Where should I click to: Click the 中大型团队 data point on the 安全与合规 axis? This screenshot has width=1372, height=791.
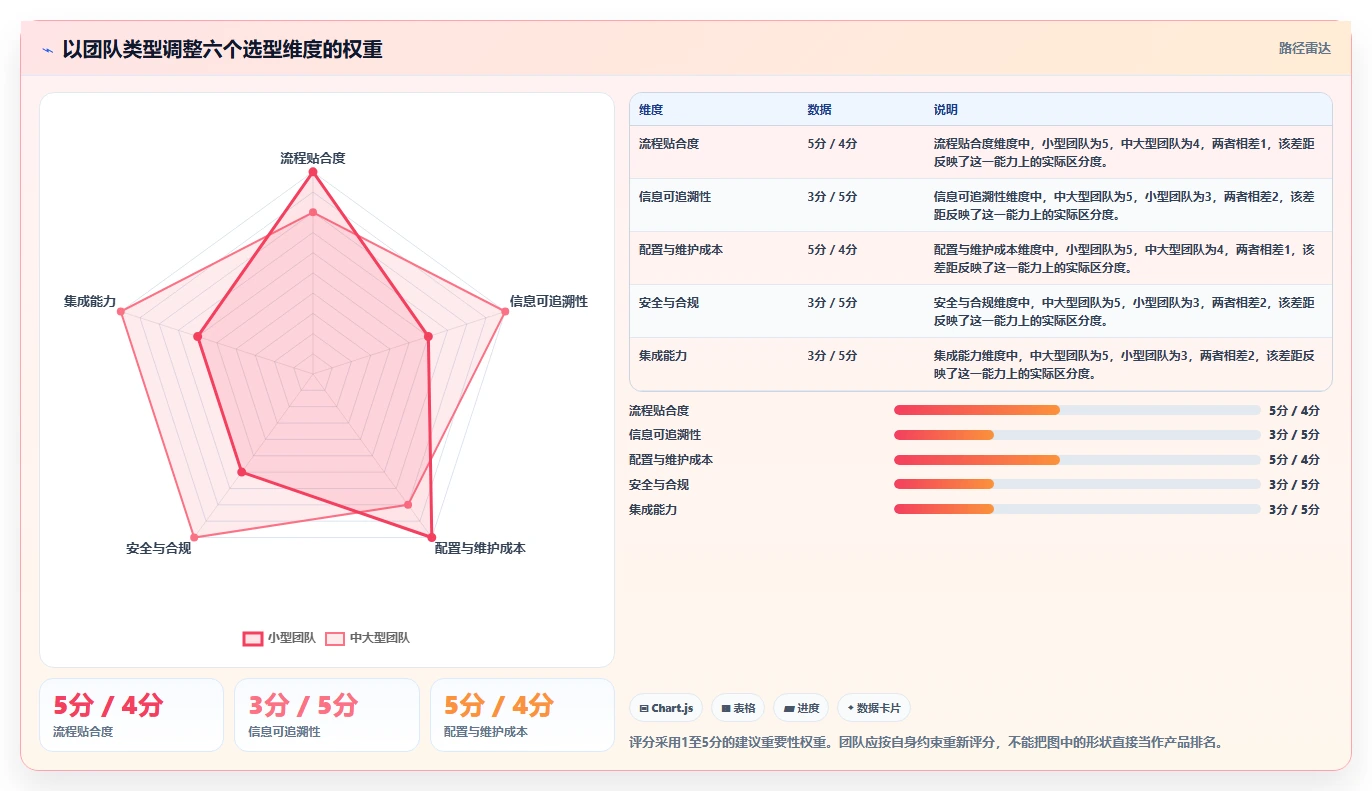(194, 538)
